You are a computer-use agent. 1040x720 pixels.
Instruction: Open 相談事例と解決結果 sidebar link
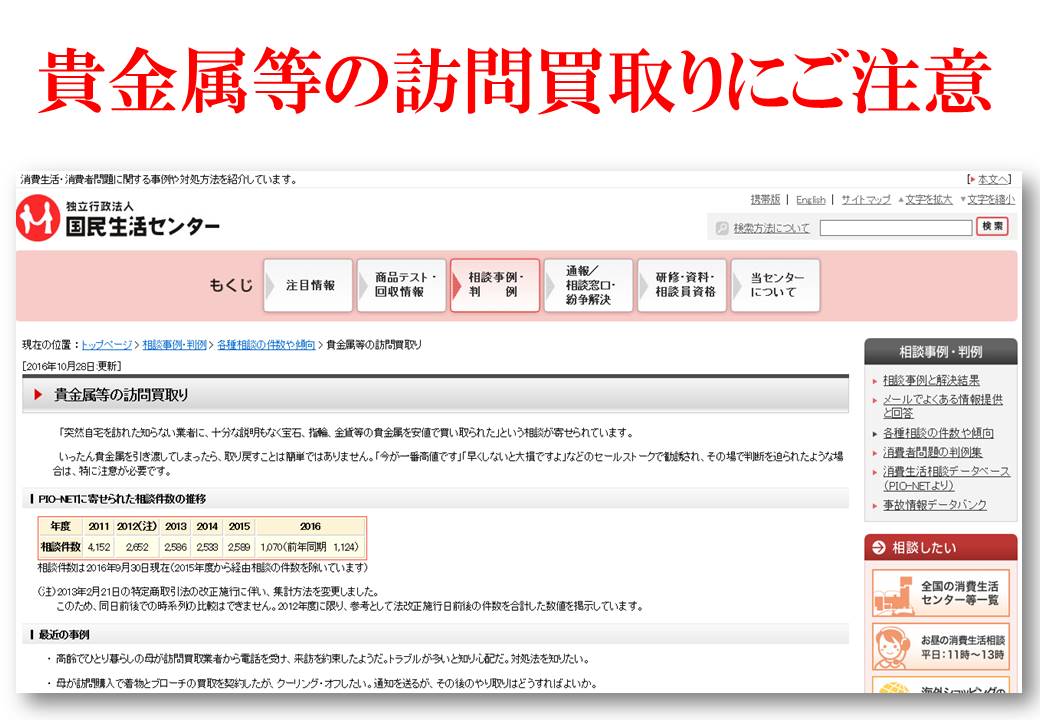(931, 380)
